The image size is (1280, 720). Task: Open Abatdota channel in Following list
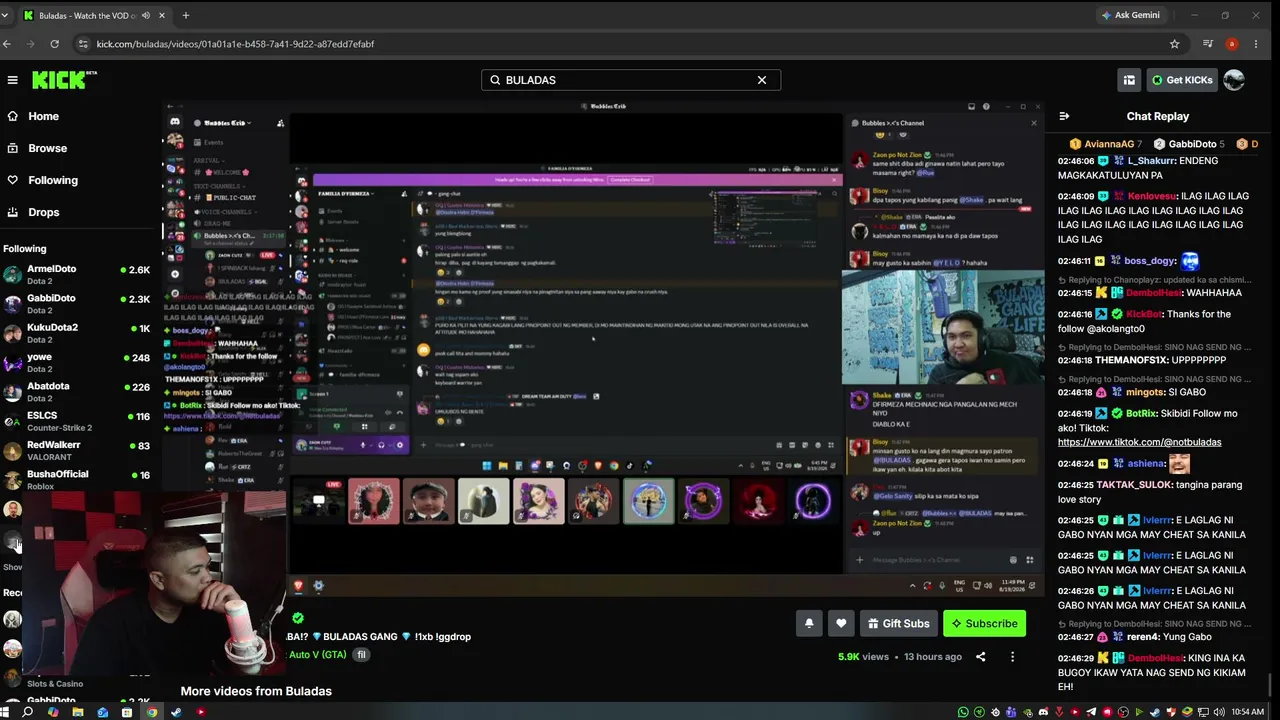pos(76,392)
